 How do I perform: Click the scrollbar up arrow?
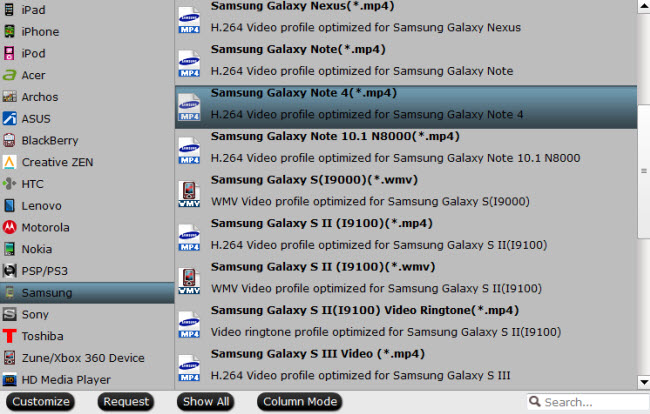coord(644,6)
